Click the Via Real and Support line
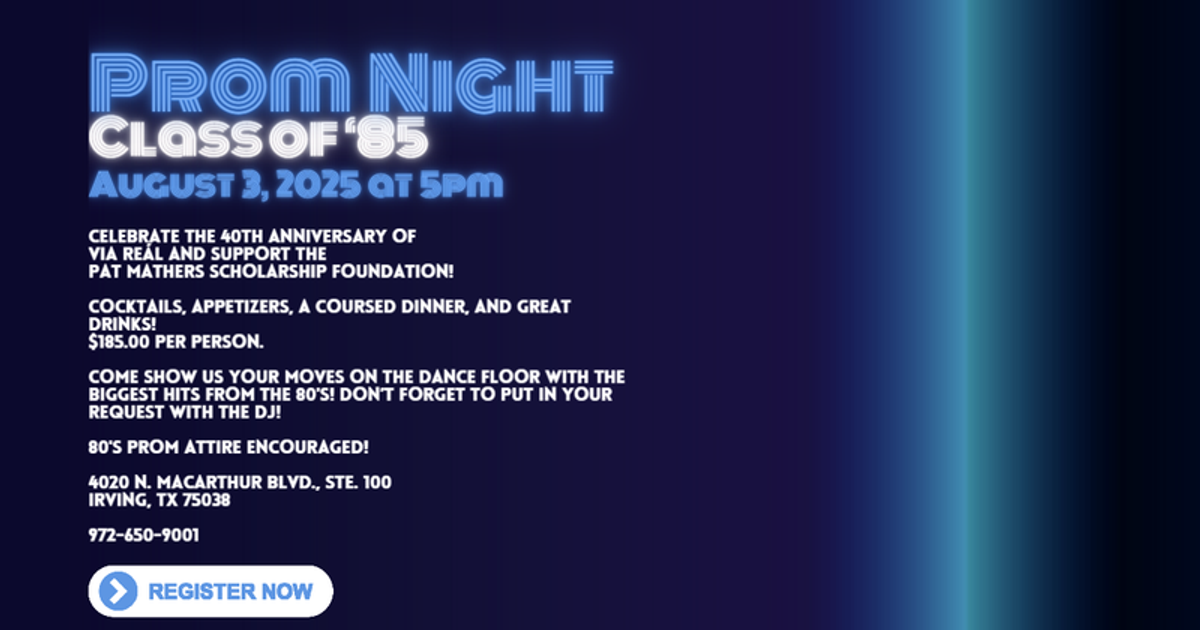 [x=207, y=254]
